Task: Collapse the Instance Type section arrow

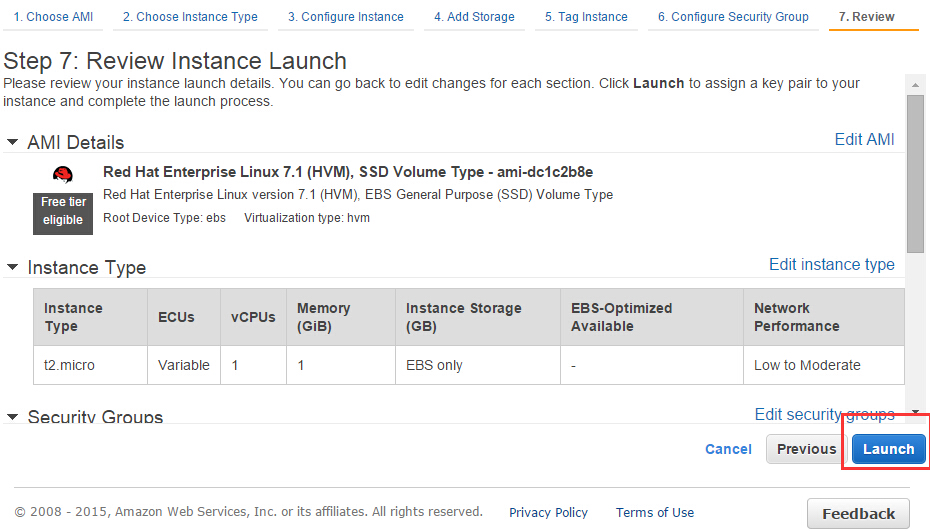Action: point(12,267)
